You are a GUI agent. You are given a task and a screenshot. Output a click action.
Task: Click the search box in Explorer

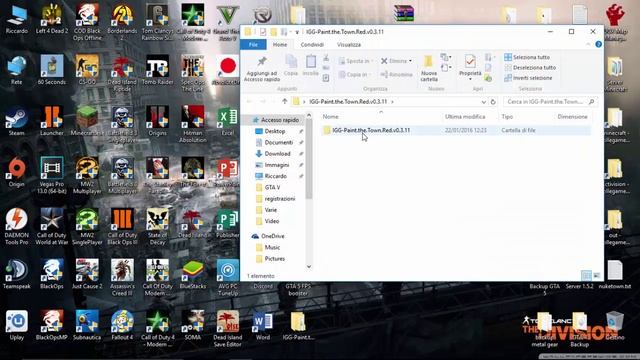(x=551, y=102)
